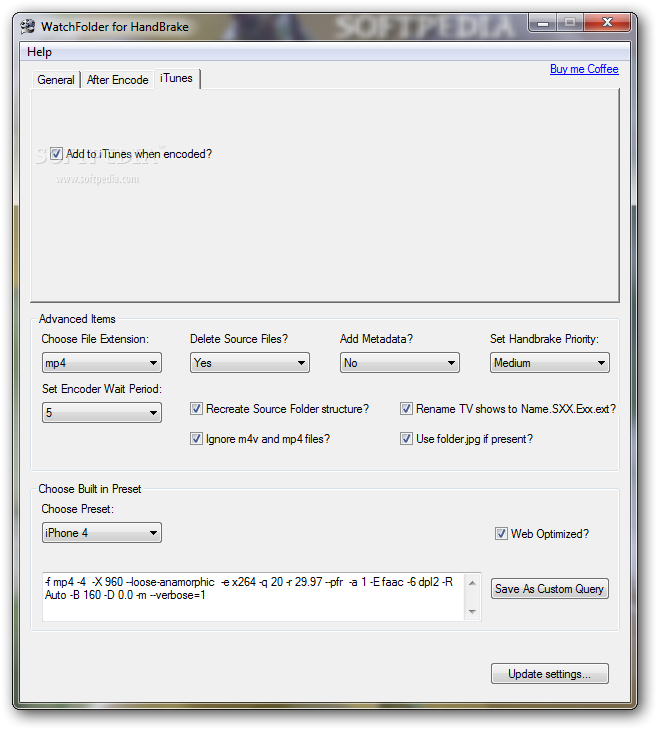This screenshot has width=658, height=730.
Task: Open the Choose File Extension dropdown
Action: [102, 363]
